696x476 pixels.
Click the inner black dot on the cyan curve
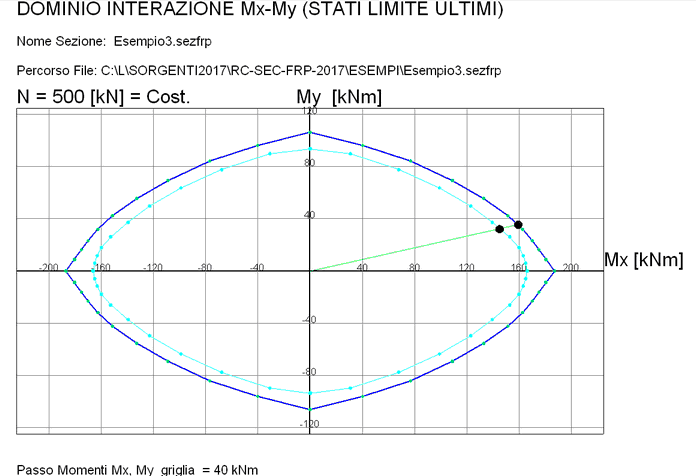pyautogui.click(x=499, y=229)
